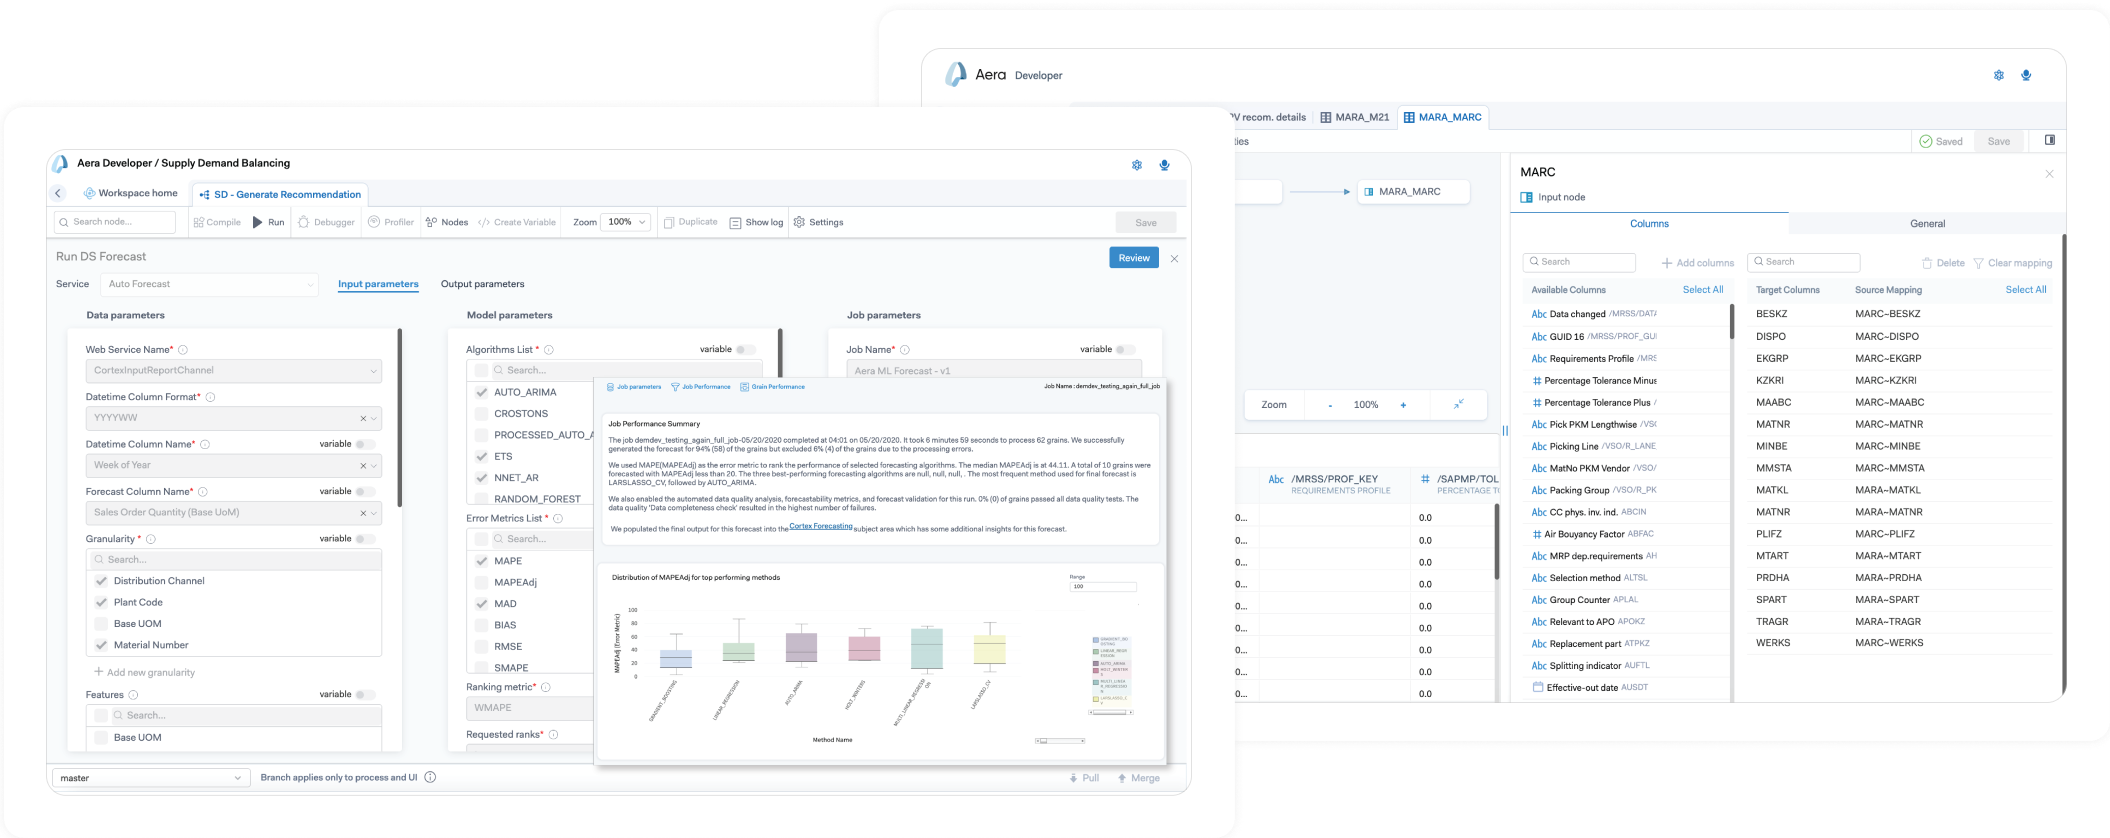Toggle the variable switch for Granularity
The height and width of the screenshot is (838, 2110).
366,539
